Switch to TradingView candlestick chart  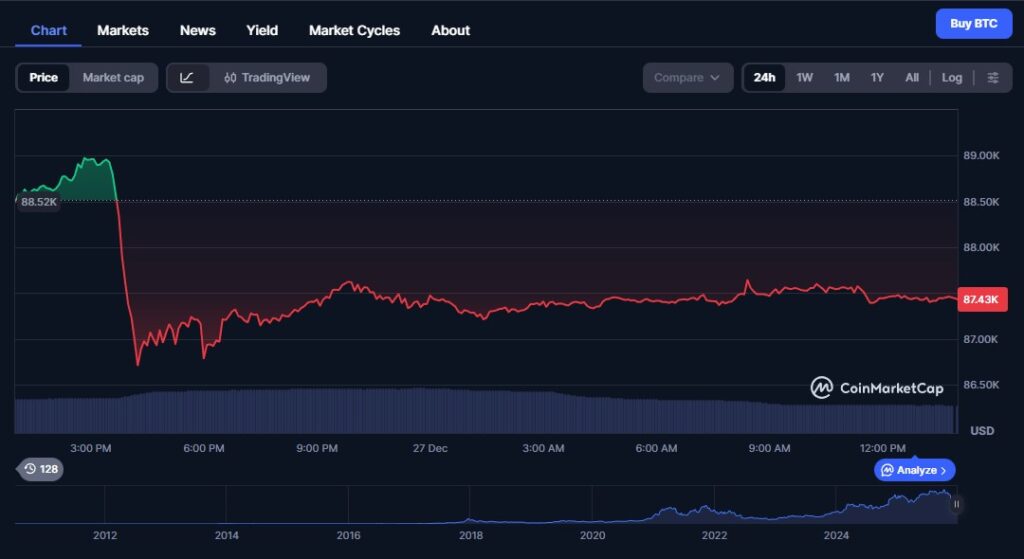pos(267,78)
